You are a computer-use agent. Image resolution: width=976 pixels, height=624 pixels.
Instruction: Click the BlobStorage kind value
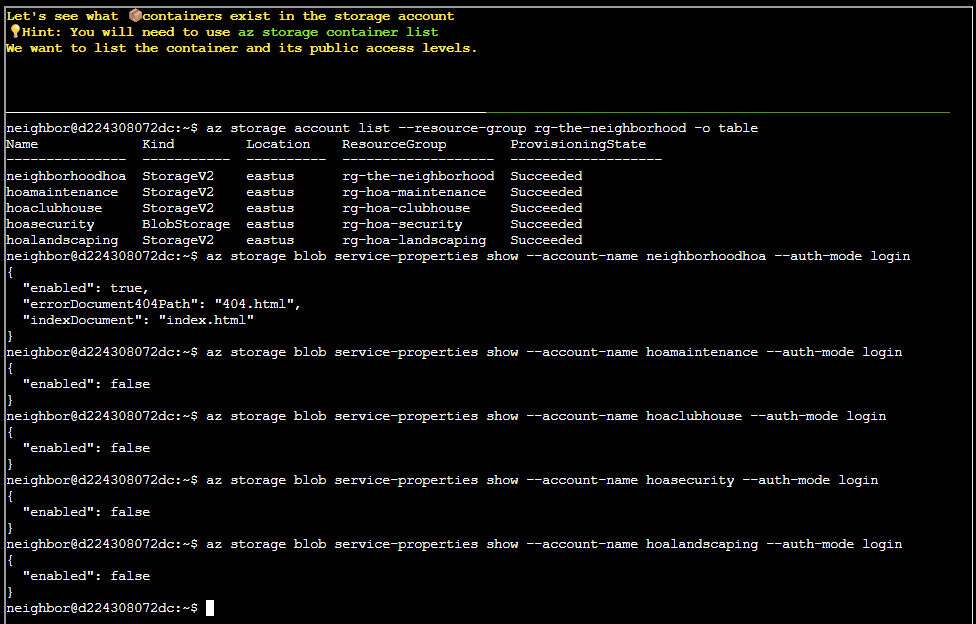pos(186,224)
